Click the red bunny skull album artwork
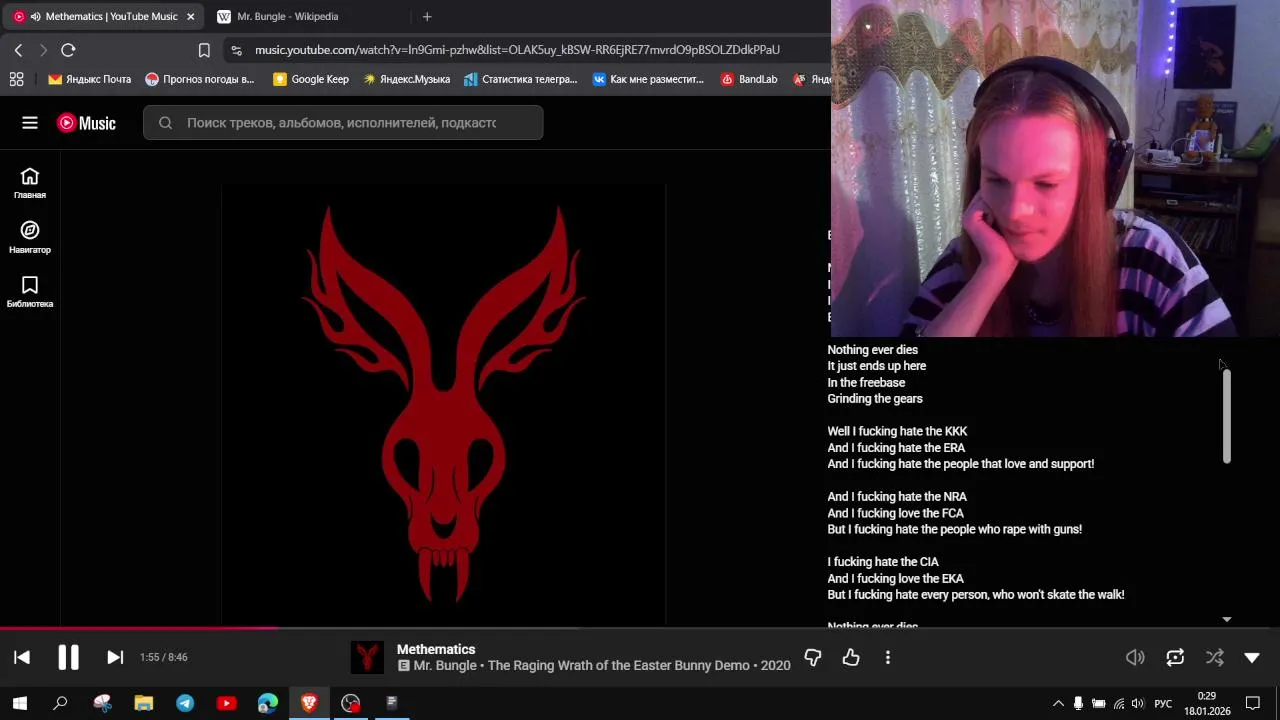The width and height of the screenshot is (1280, 720). (x=443, y=404)
